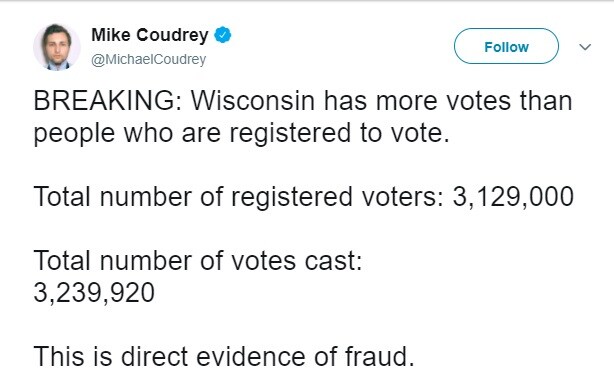Click the number 3,239,920
This screenshot has height=373, width=614.
(x=94, y=293)
